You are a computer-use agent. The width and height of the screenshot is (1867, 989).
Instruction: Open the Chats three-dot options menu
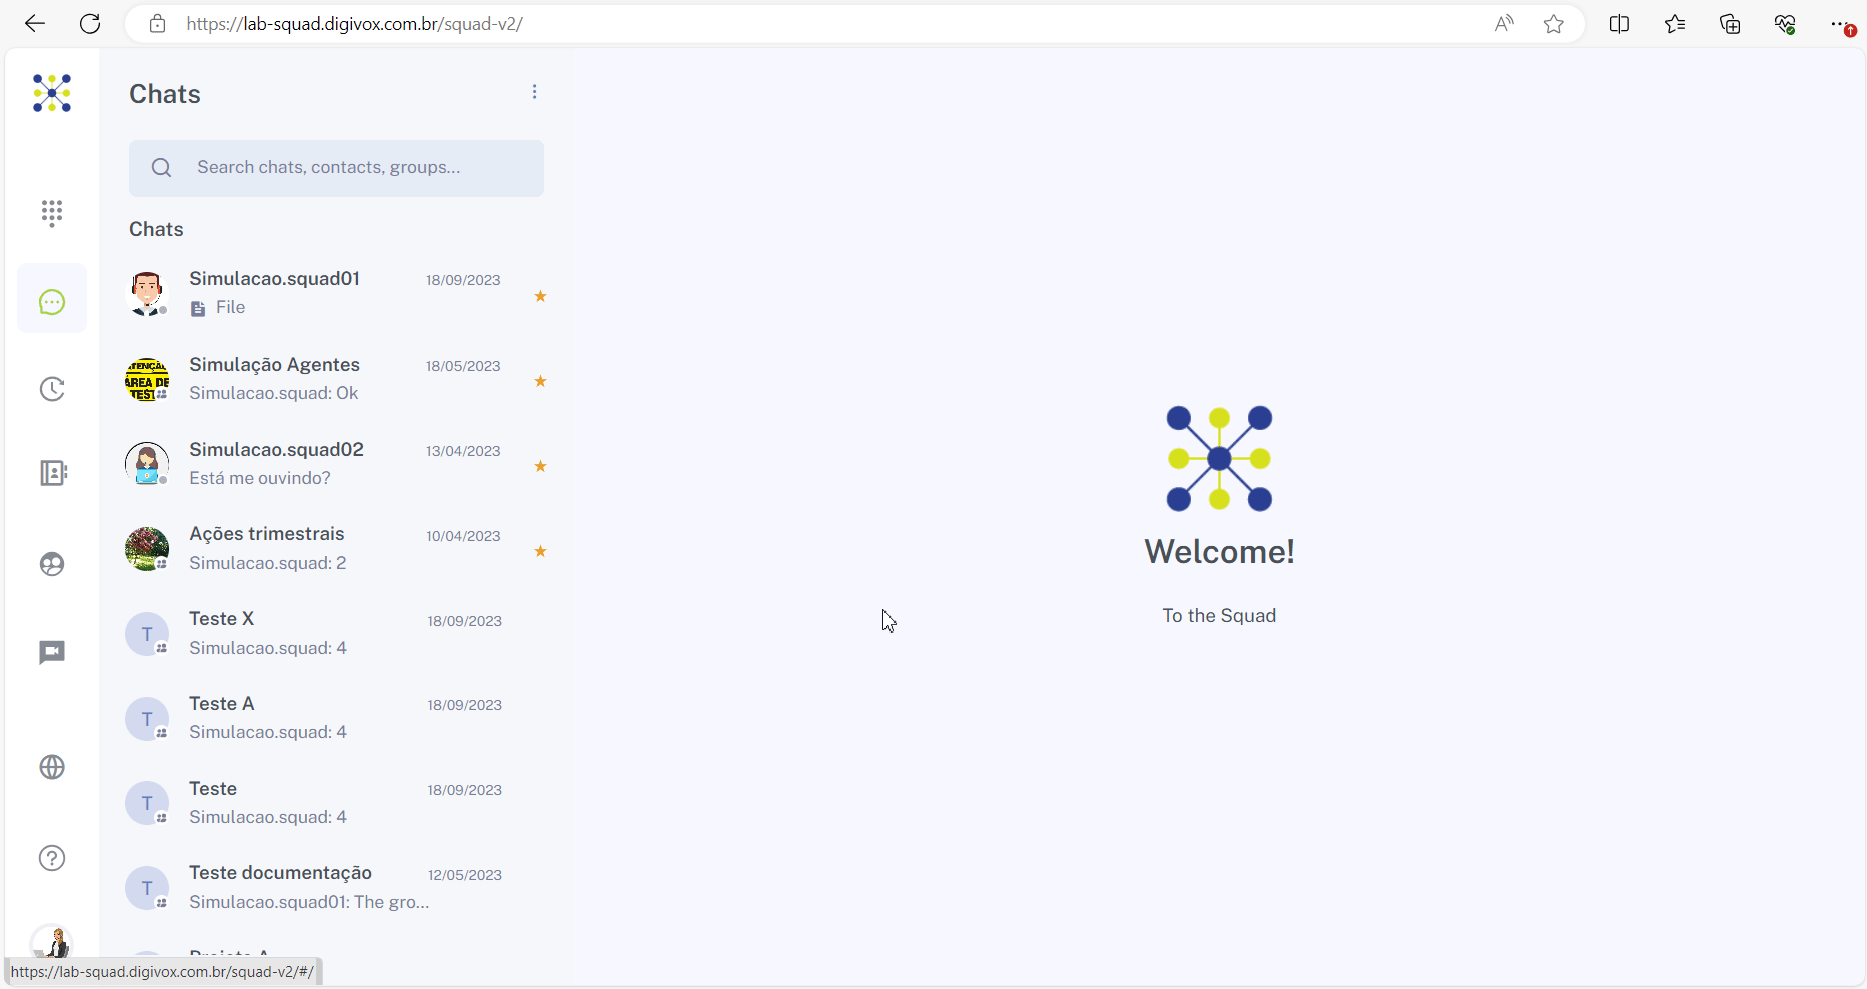tap(535, 92)
